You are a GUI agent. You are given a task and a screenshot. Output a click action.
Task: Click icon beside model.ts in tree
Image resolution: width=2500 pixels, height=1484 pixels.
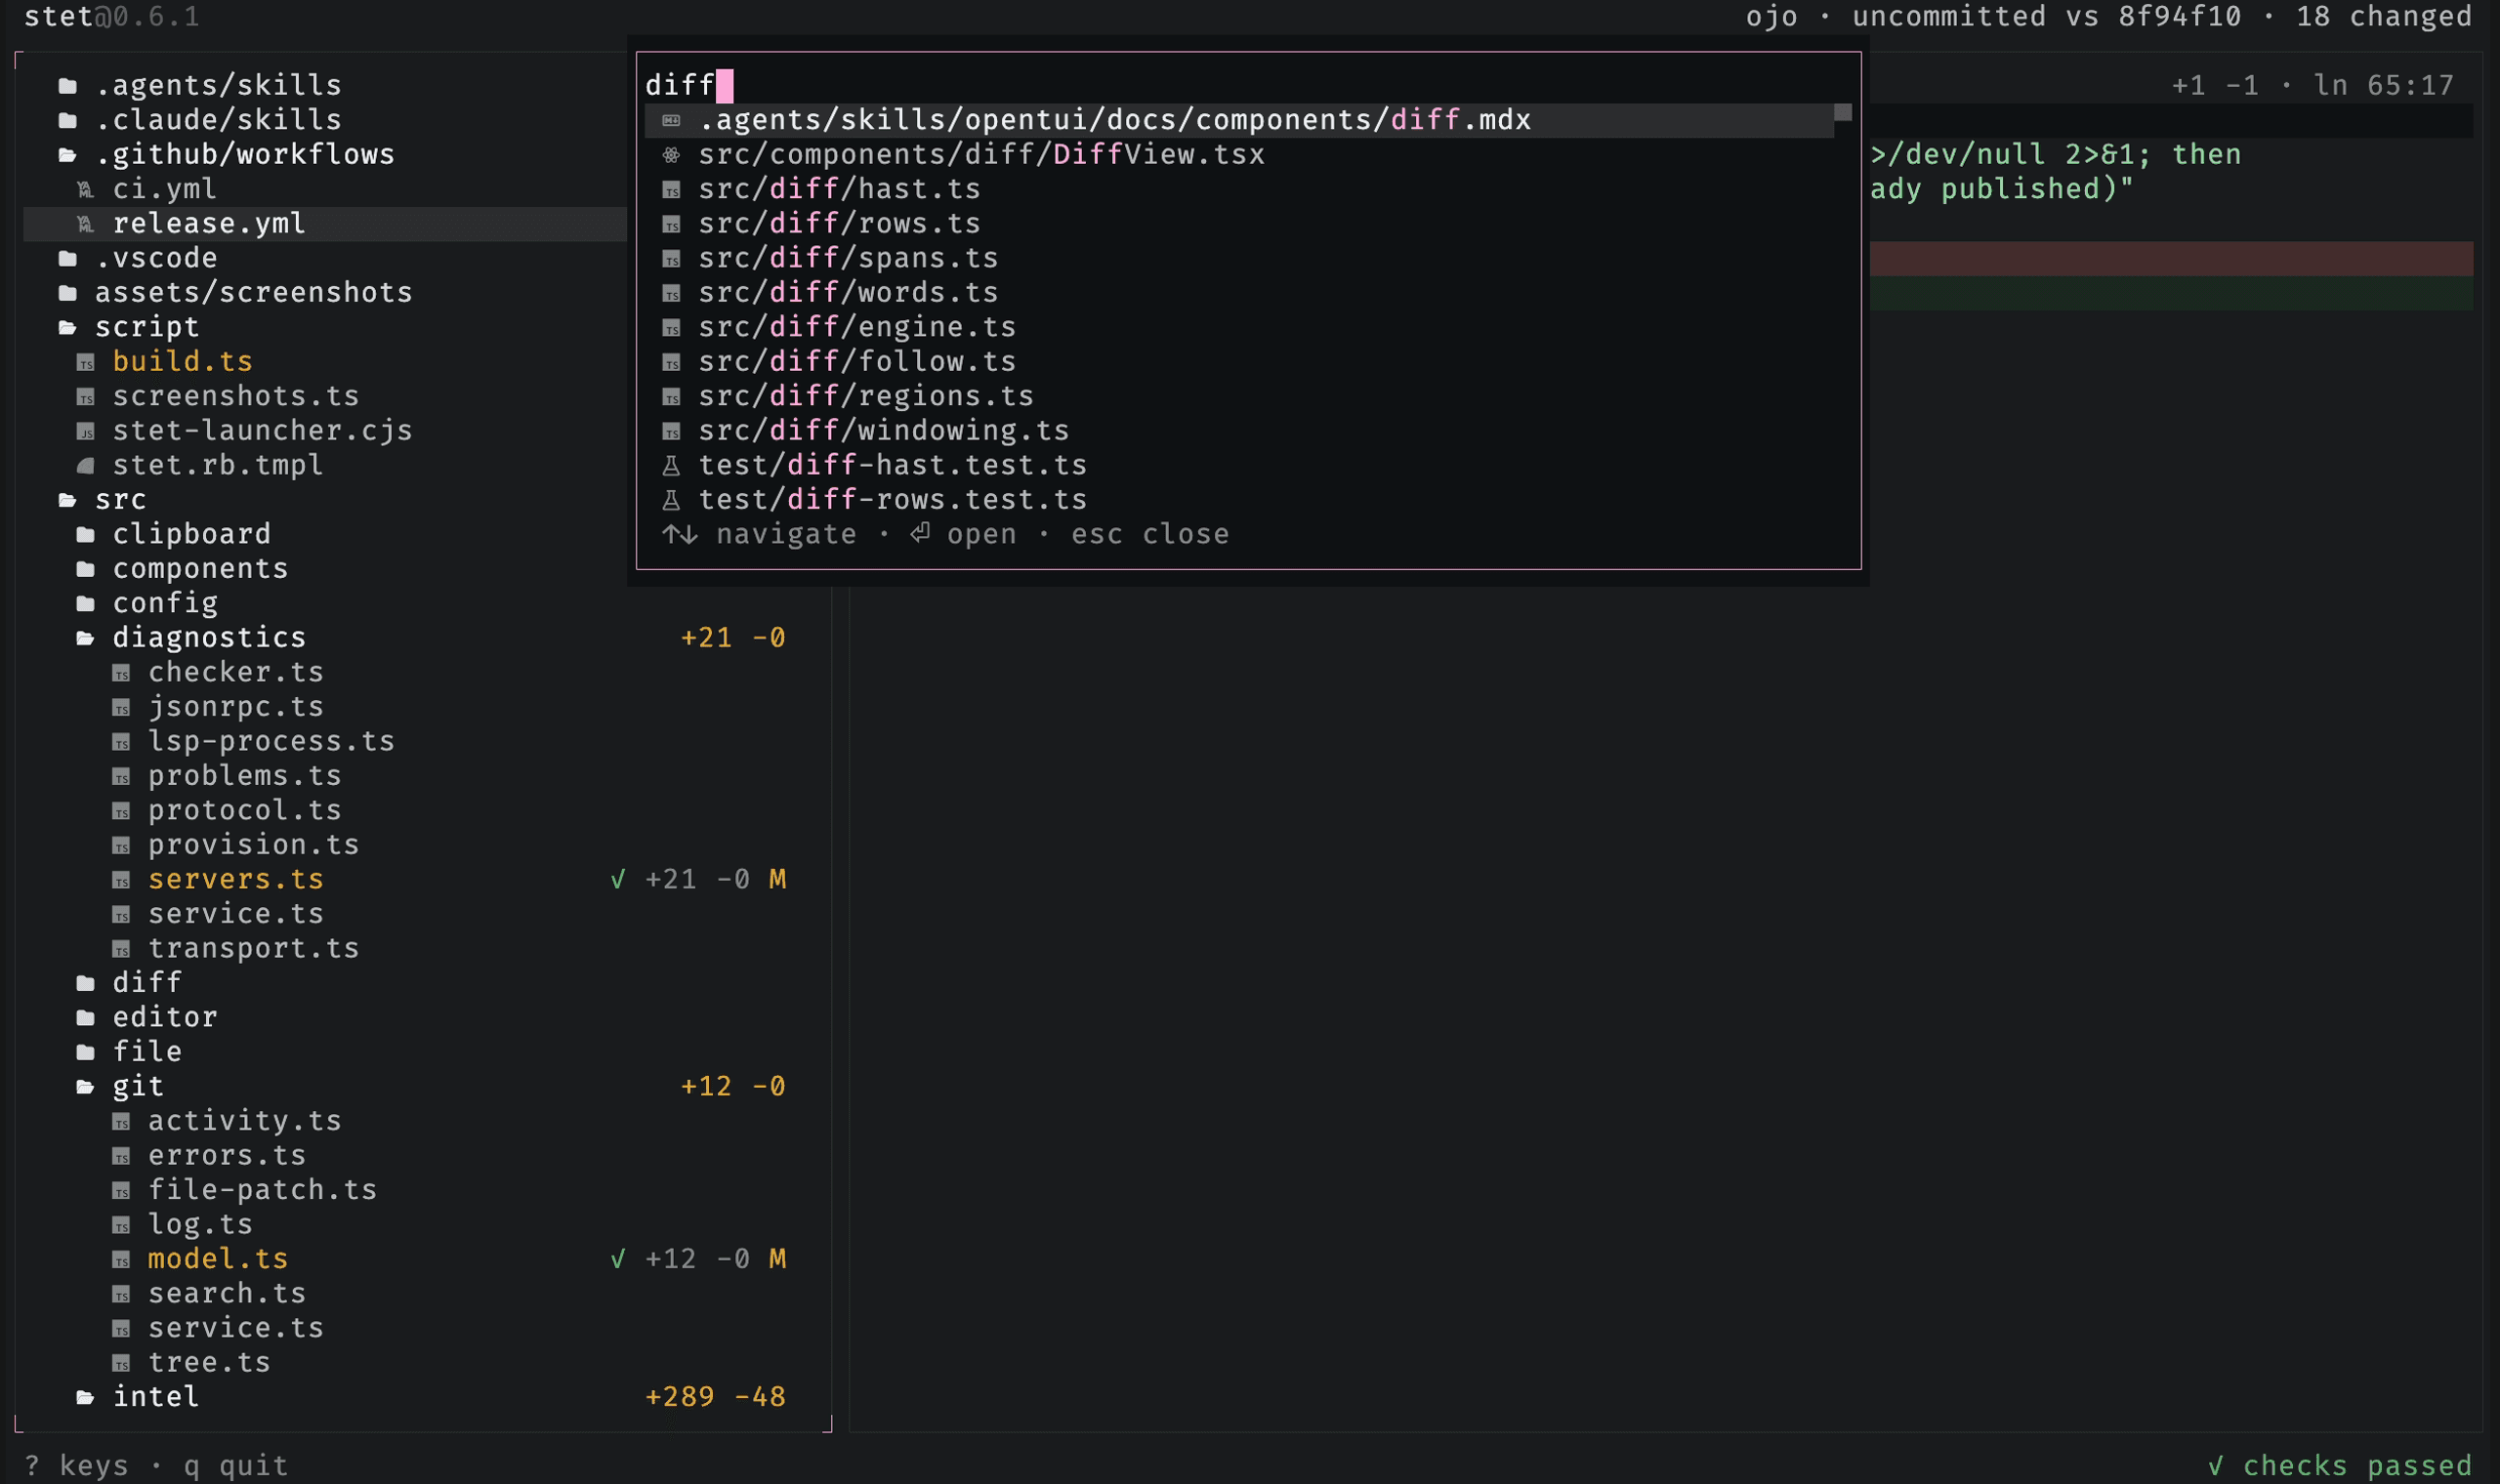pyautogui.click(x=121, y=1260)
